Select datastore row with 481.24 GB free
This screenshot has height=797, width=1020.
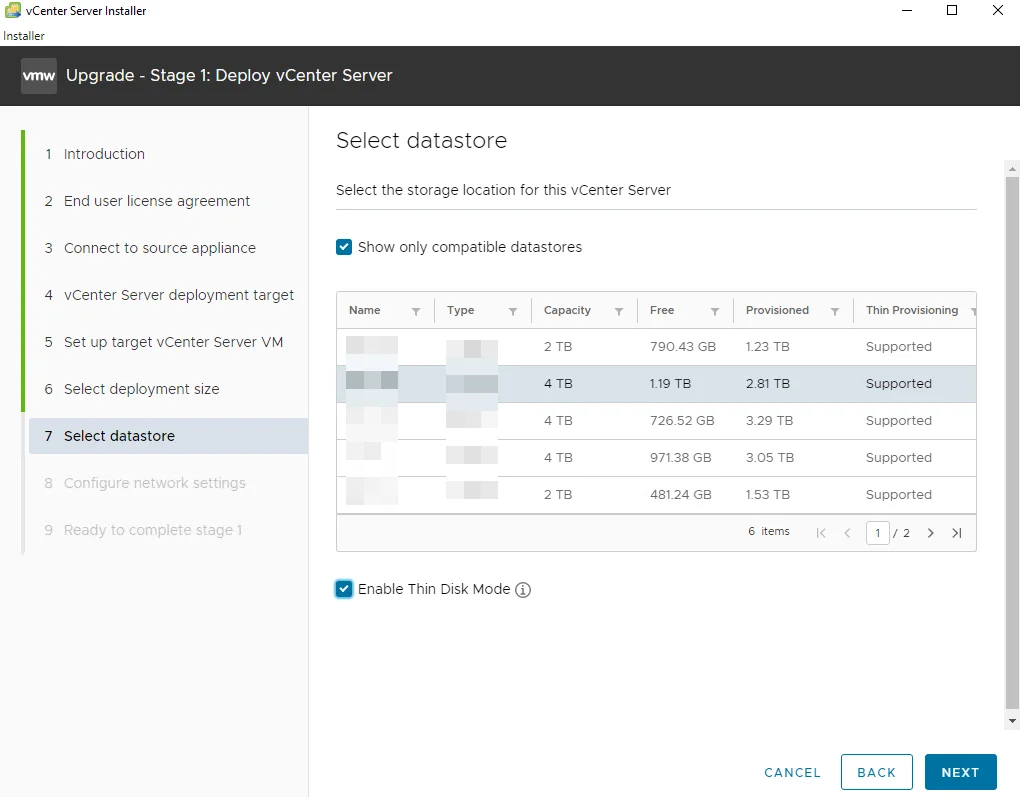[656, 495]
